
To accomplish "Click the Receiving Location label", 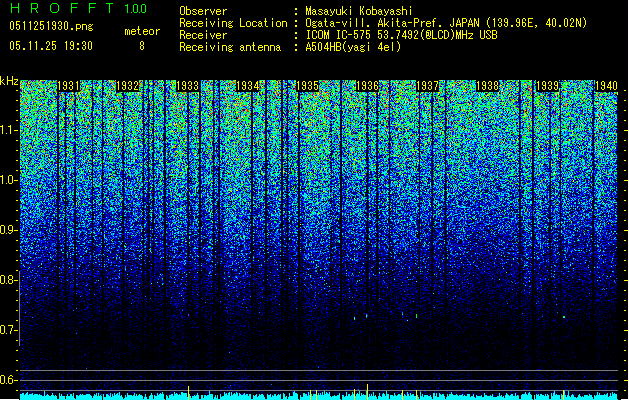I will pyautogui.click(x=233, y=23).
